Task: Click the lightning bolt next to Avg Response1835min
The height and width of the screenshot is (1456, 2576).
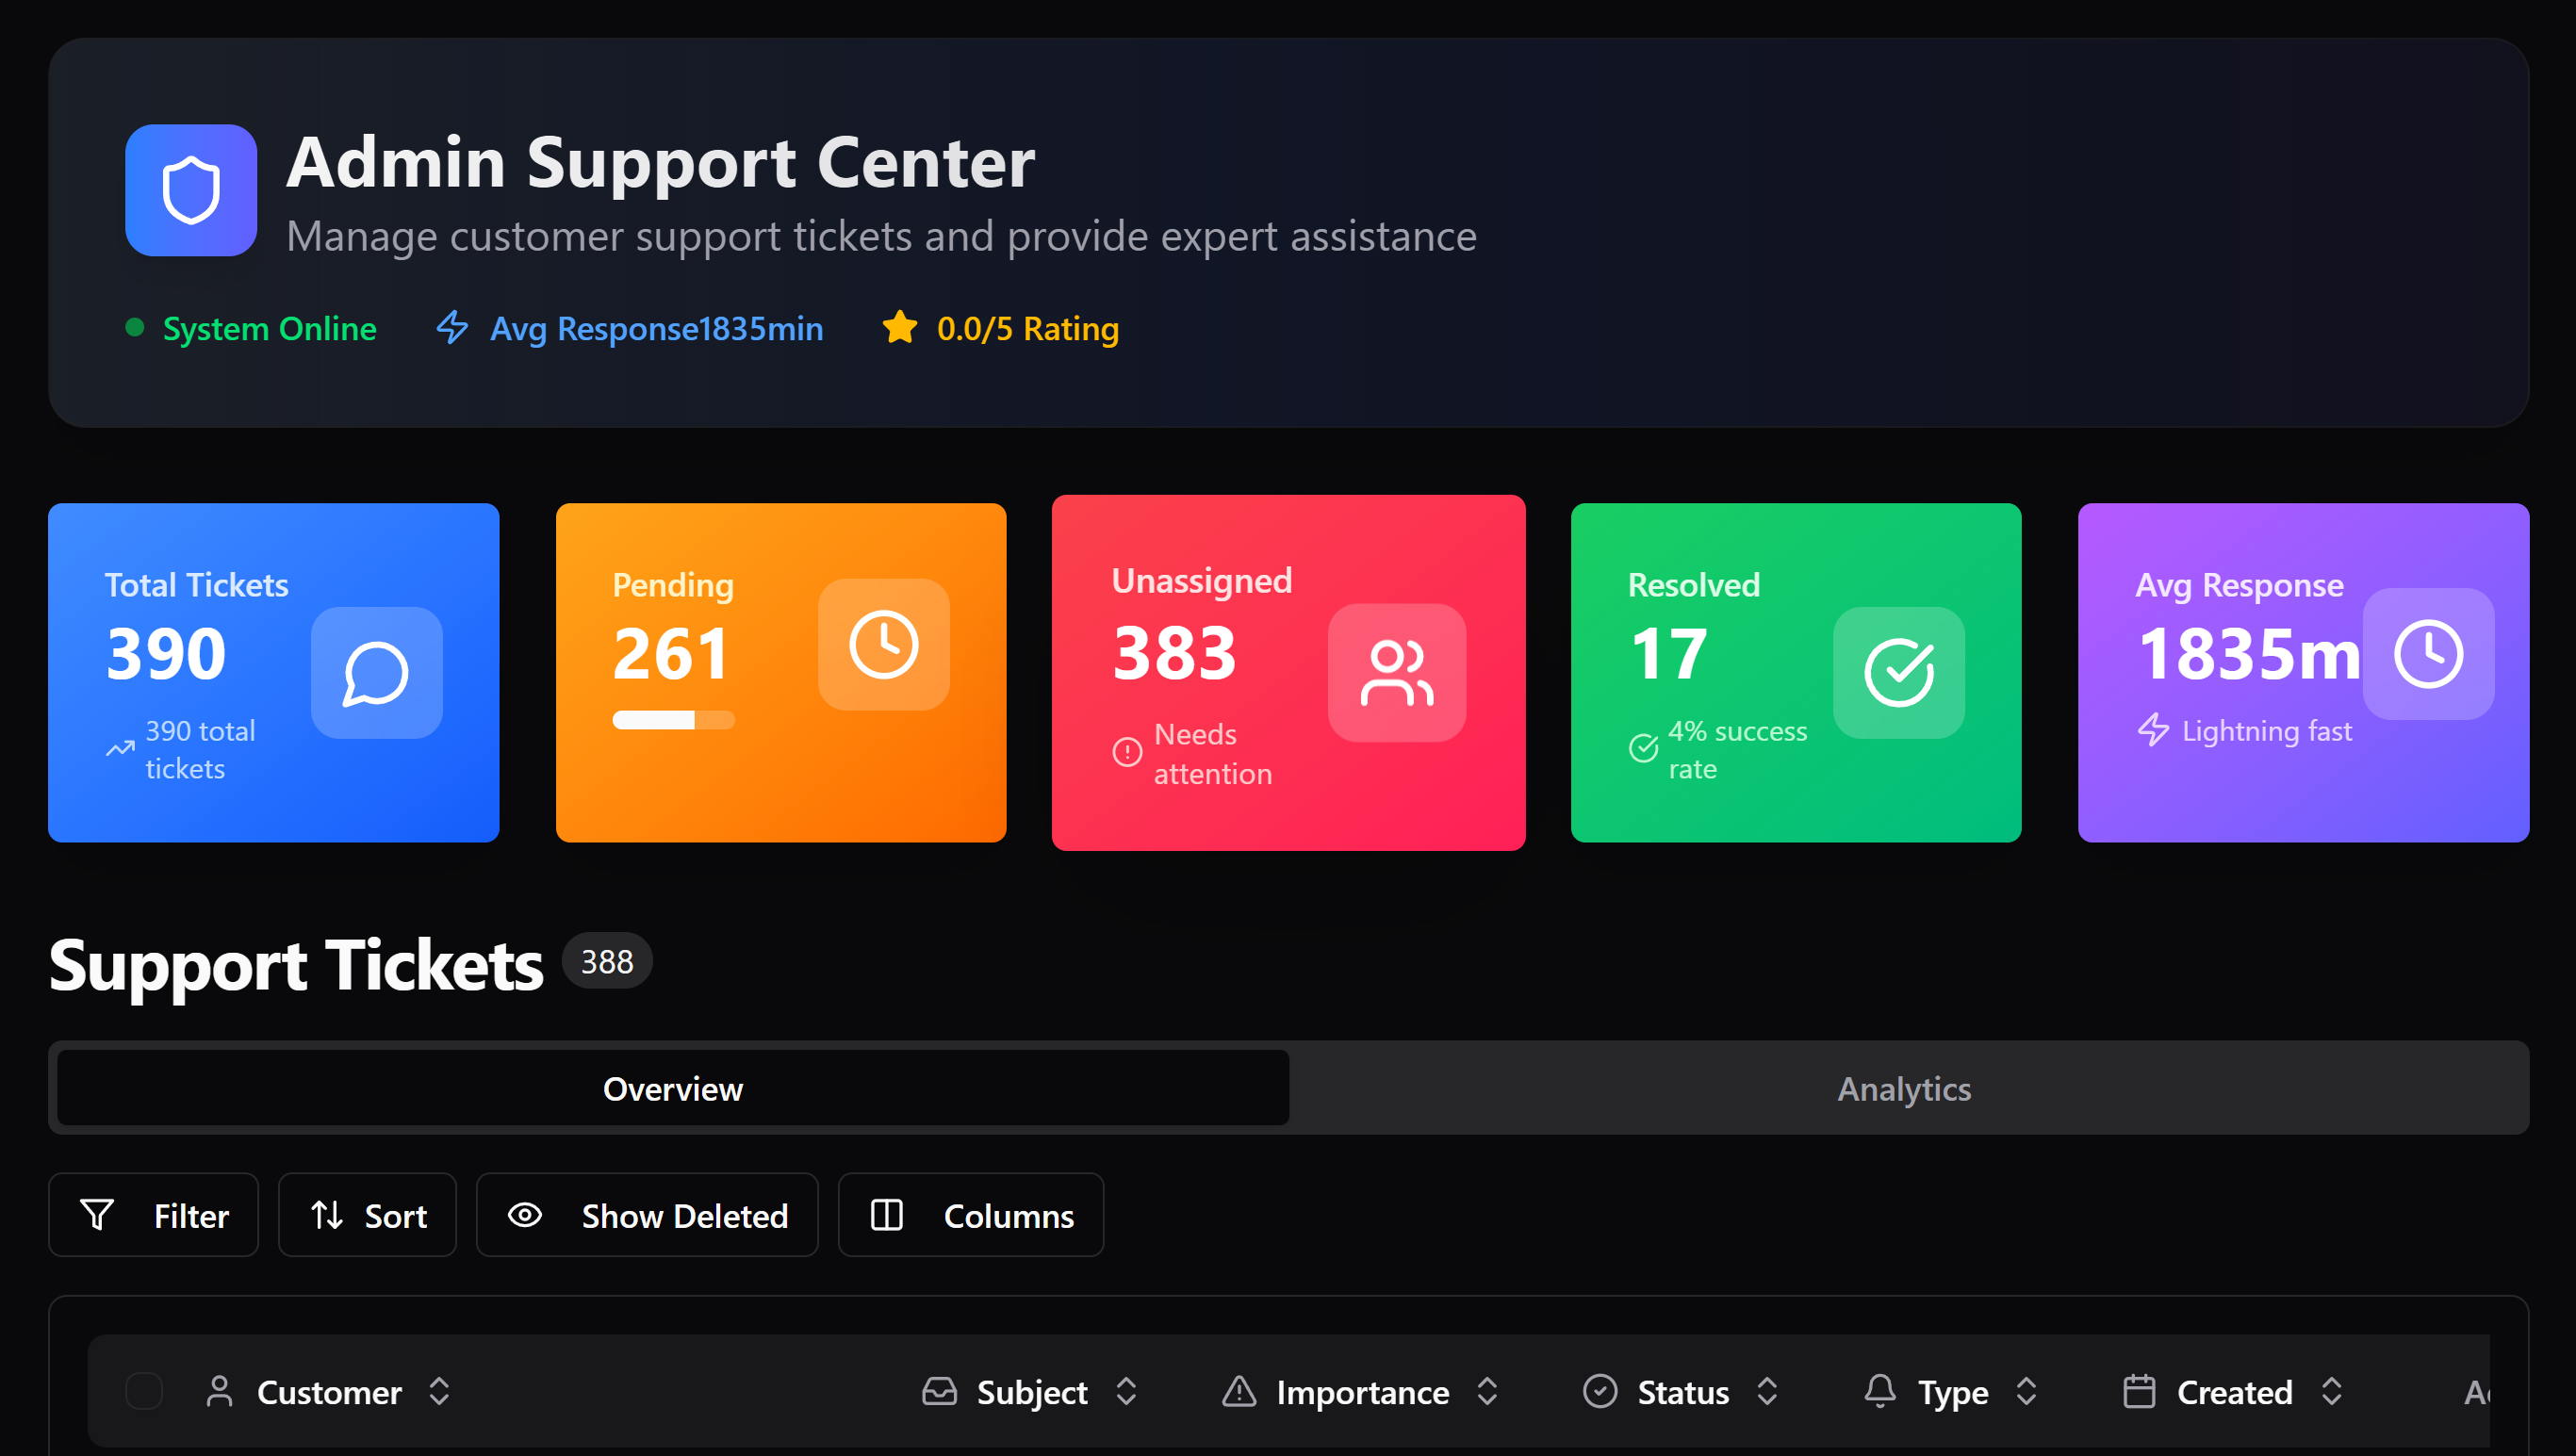Action: click(453, 328)
